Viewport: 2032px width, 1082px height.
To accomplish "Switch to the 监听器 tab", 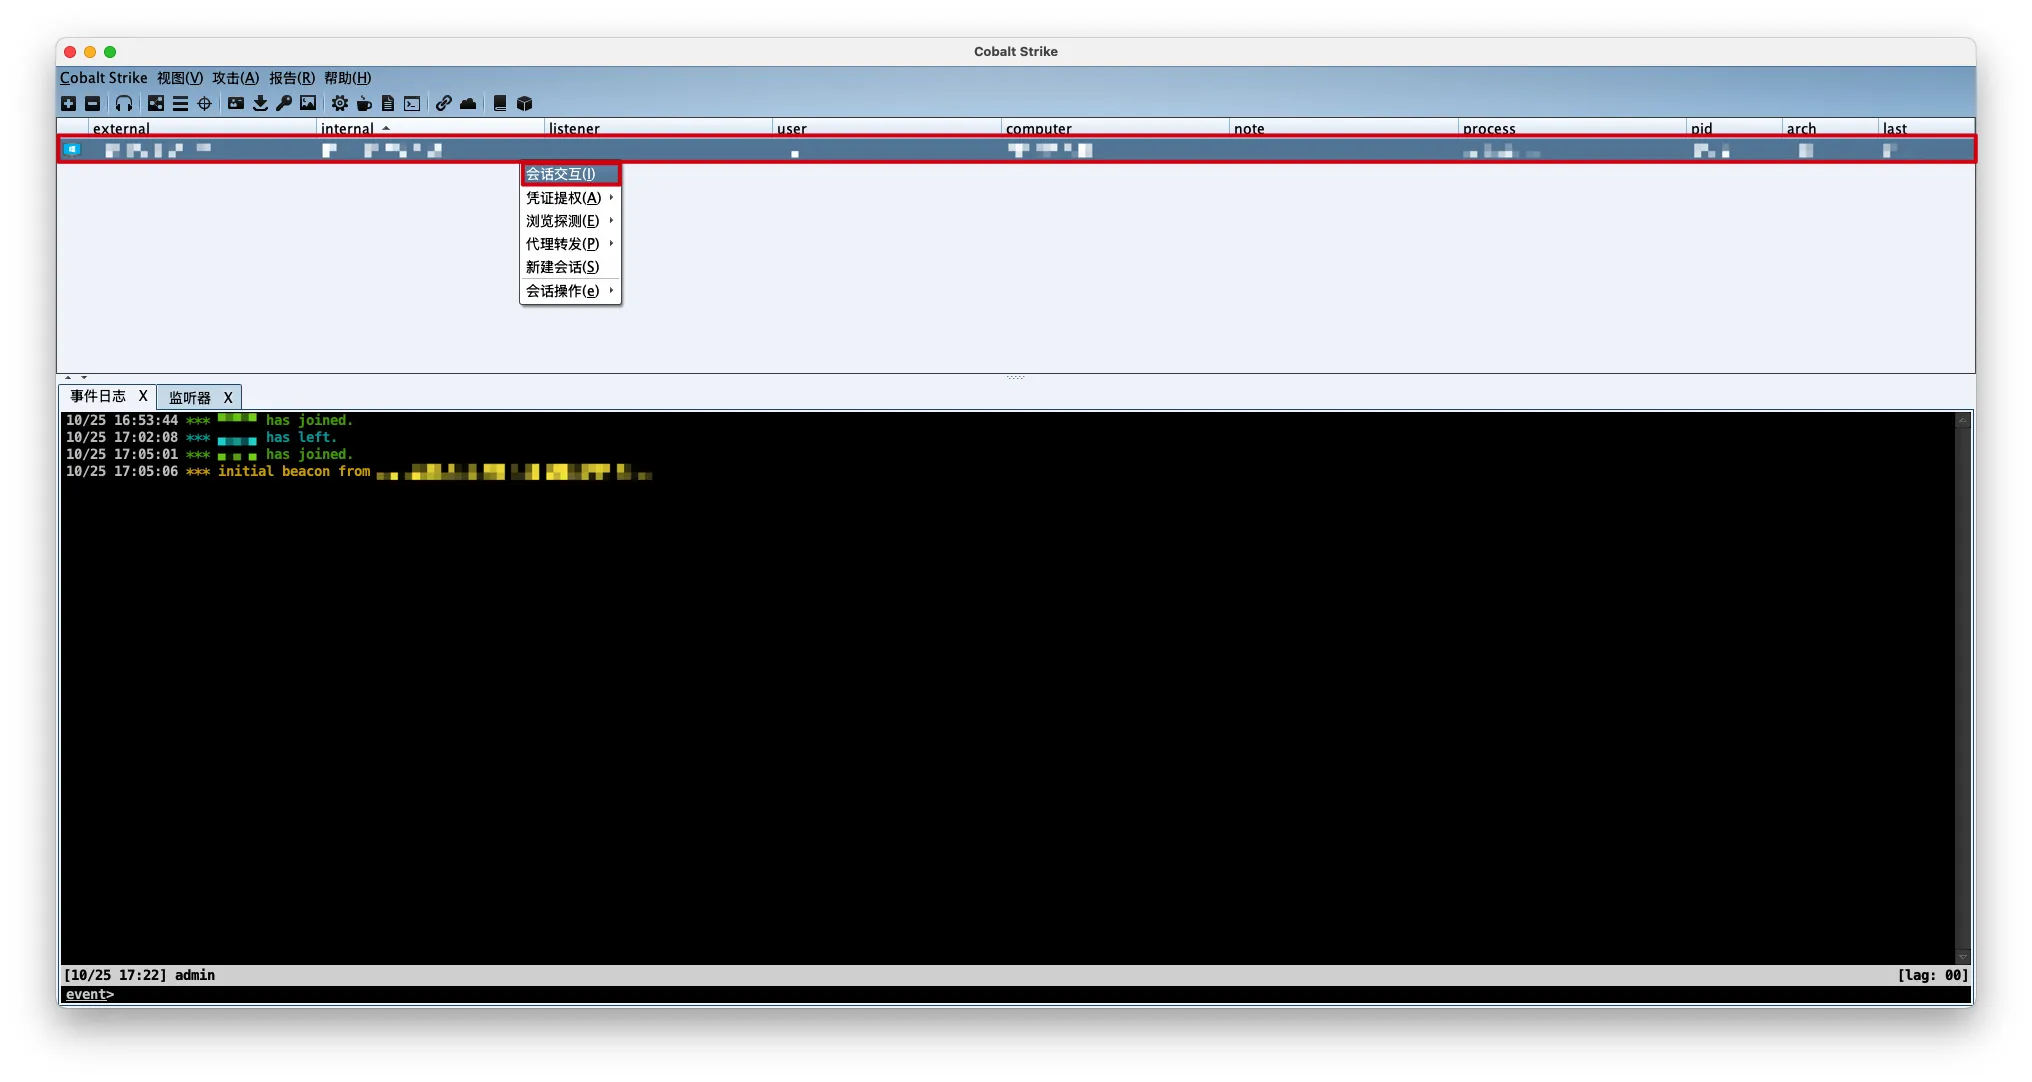I will click(x=190, y=398).
